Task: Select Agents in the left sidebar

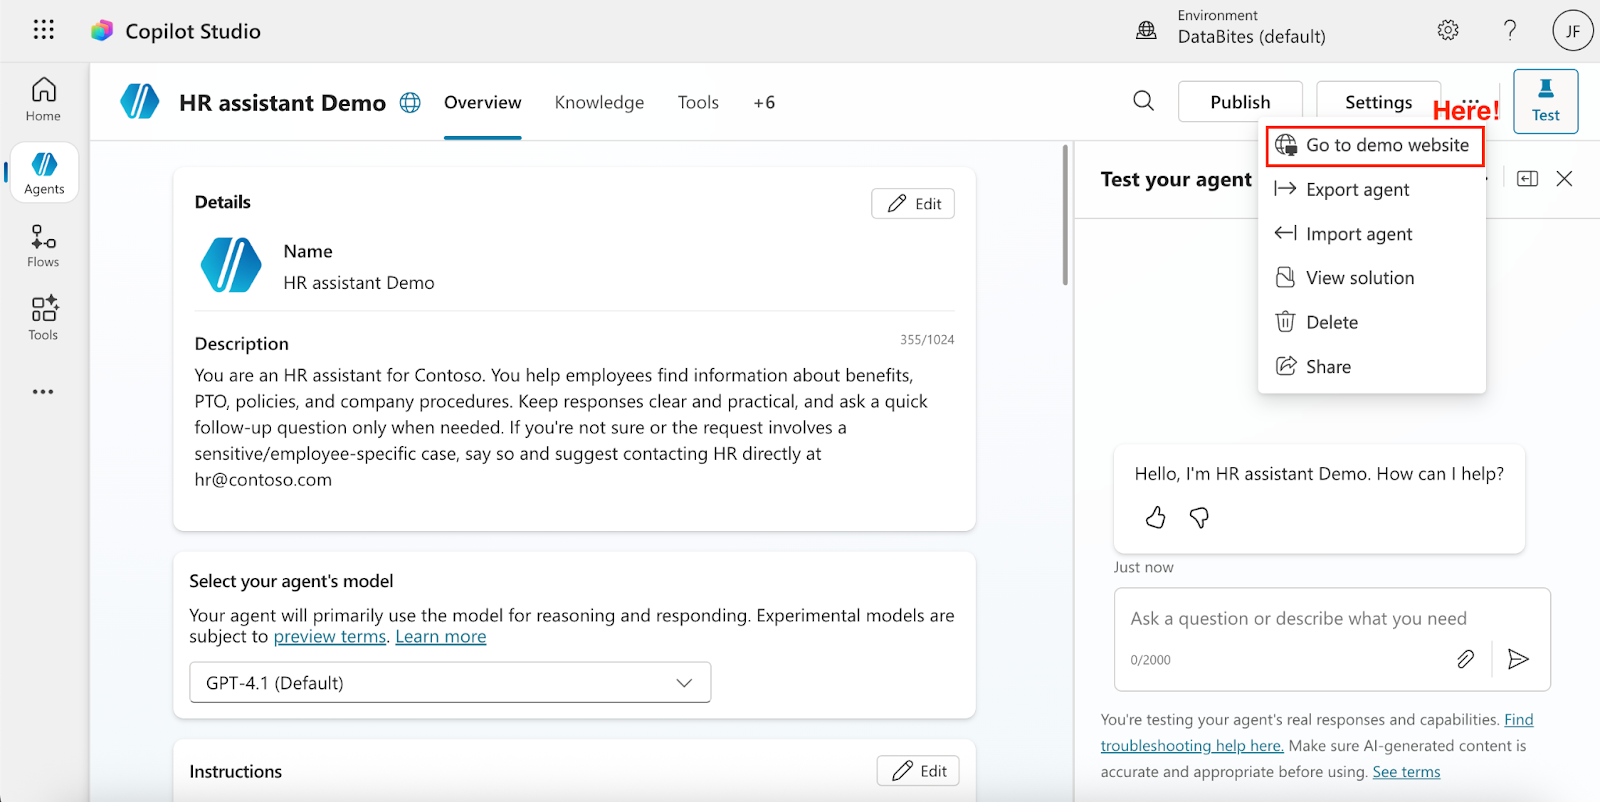Action: (x=44, y=173)
